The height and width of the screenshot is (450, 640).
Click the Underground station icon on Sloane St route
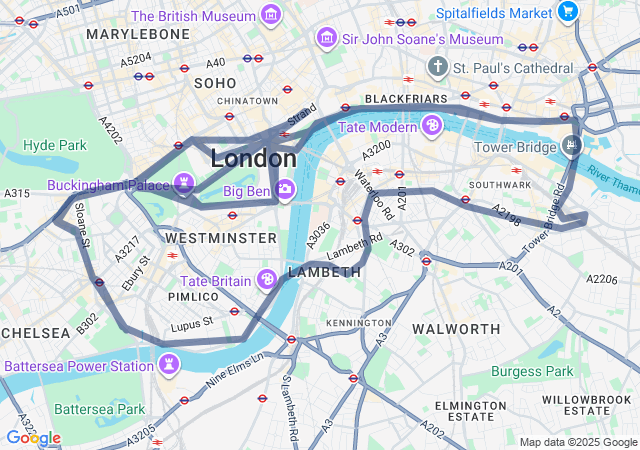pyautogui.click(x=99, y=282)
